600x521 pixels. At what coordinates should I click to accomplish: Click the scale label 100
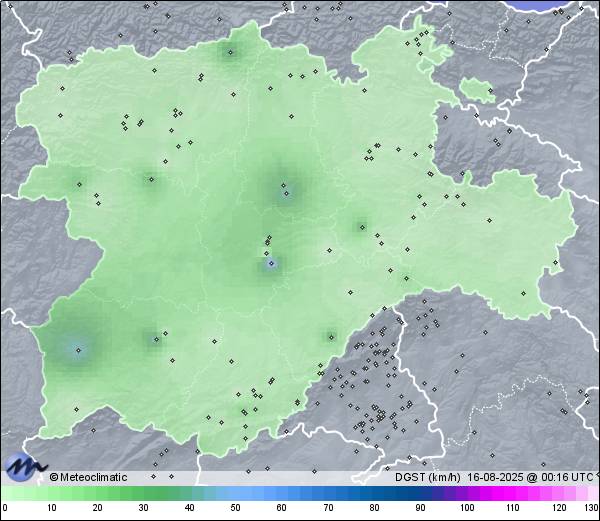point(467,508)
